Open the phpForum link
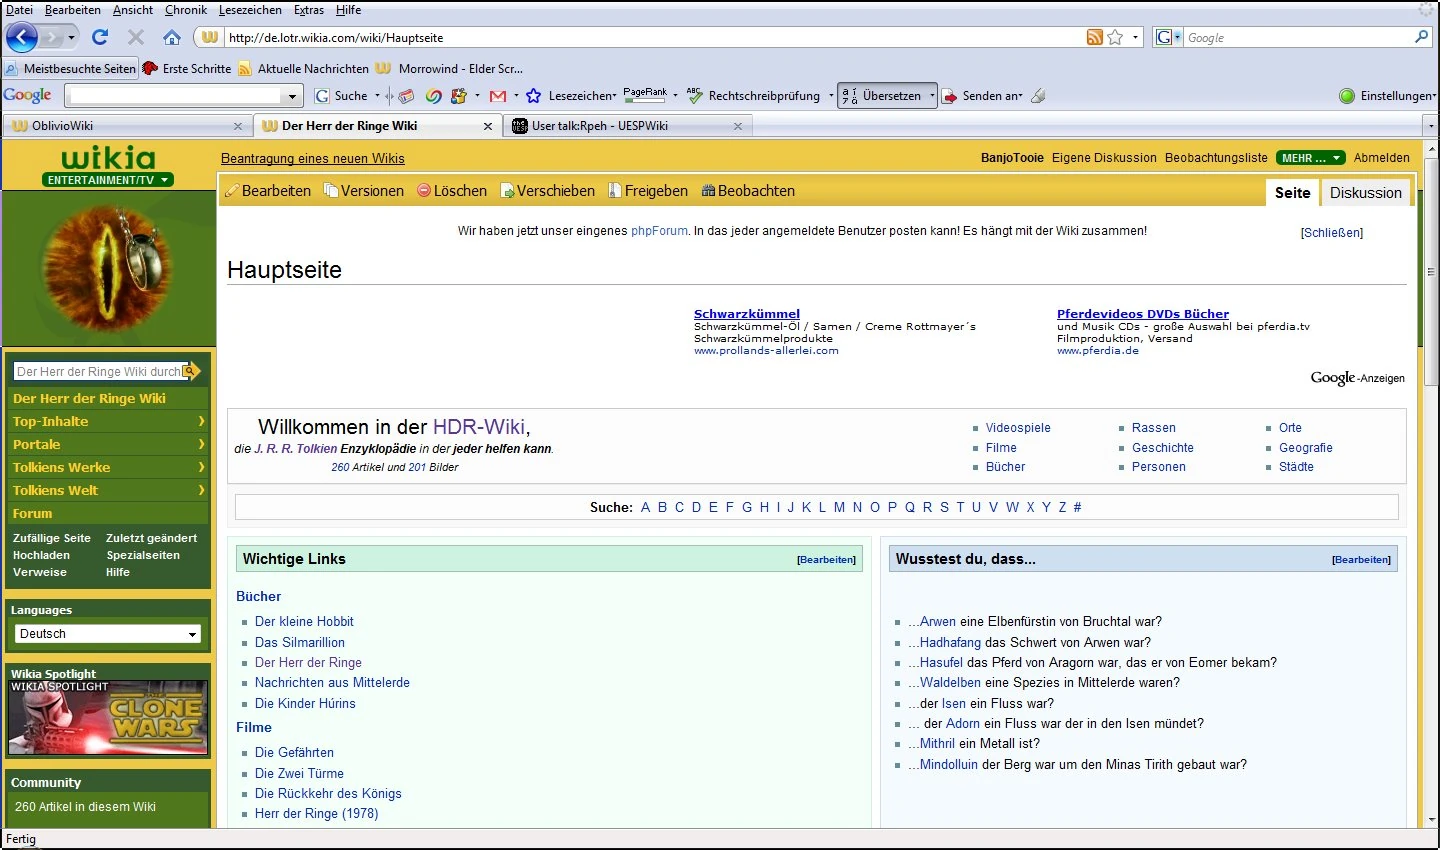Screen dimensions: 1440x850 (659, 231)
